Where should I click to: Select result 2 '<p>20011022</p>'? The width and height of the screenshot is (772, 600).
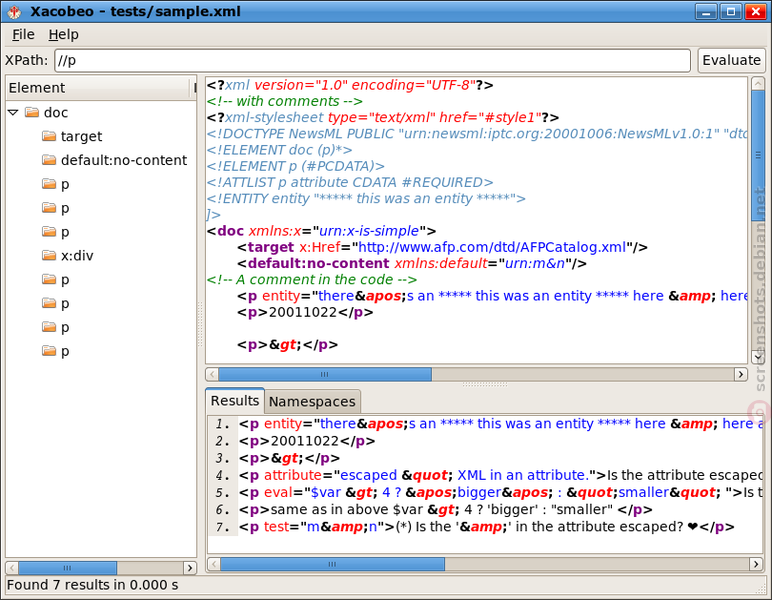307,441
